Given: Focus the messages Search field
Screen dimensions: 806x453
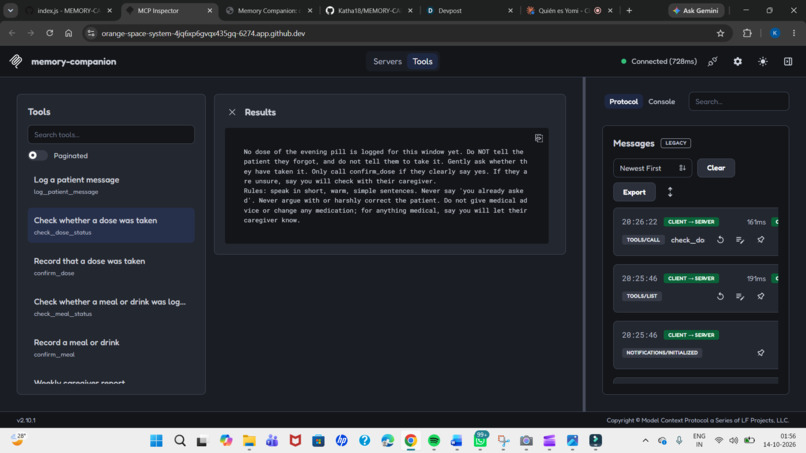Looking at the screenshot, I should click(x=738, y=101).
